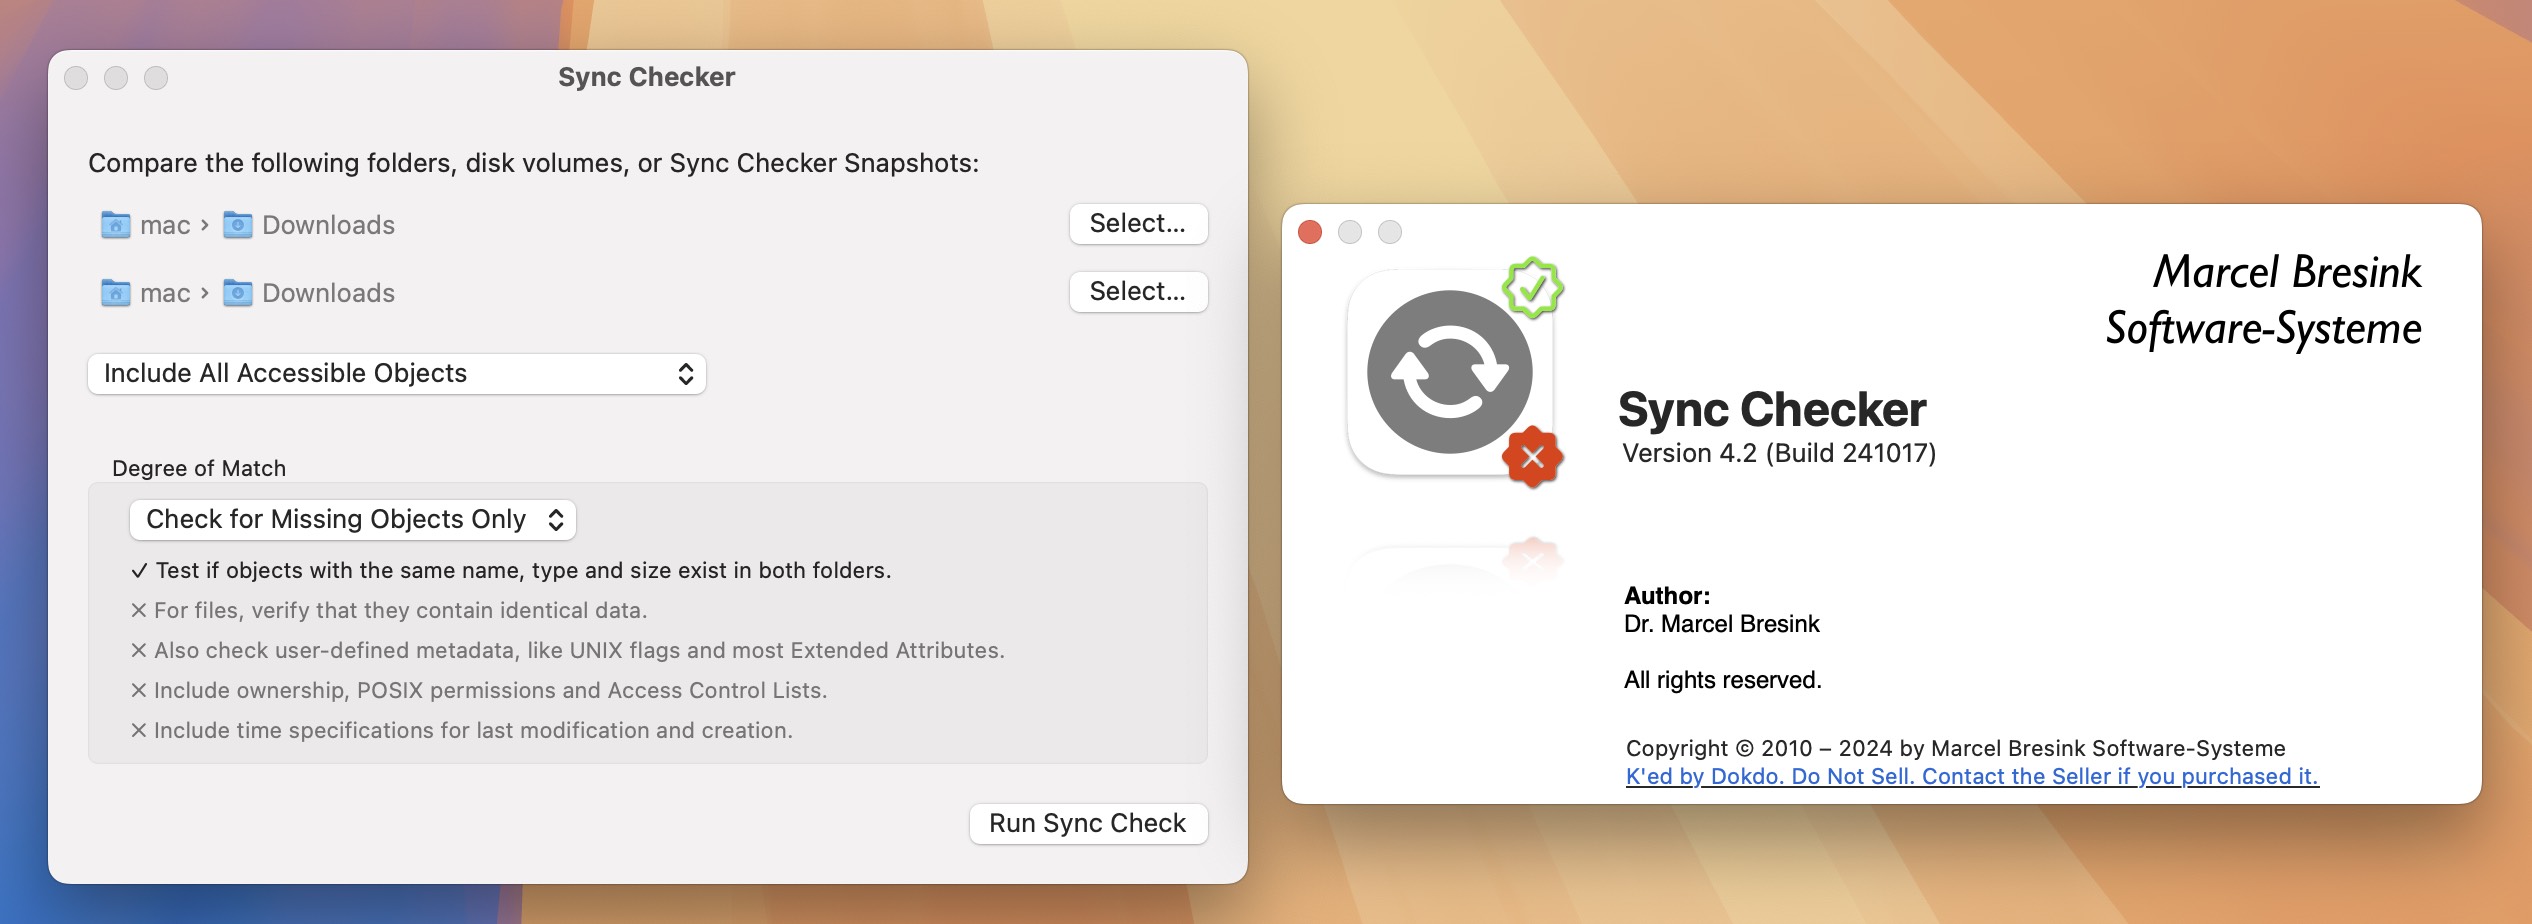
Task: Click the Downloads folder icon in first path row
Action: tap(237, 225)
